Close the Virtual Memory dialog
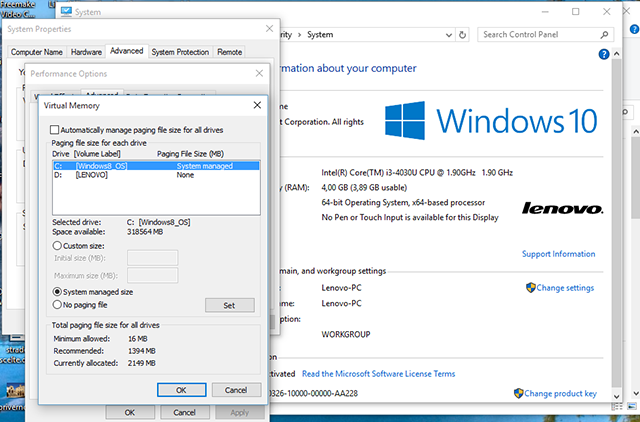 (x=257, y=105)
